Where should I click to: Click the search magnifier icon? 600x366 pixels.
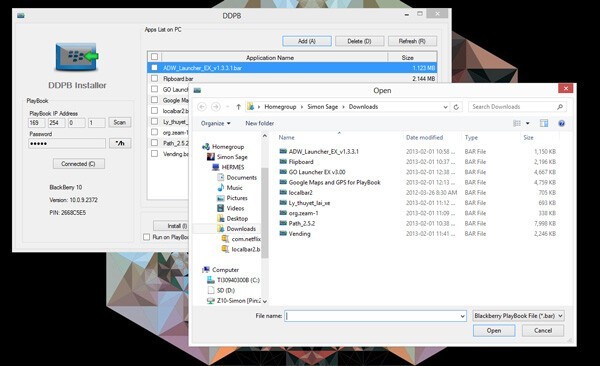click(x=560, y=107)
